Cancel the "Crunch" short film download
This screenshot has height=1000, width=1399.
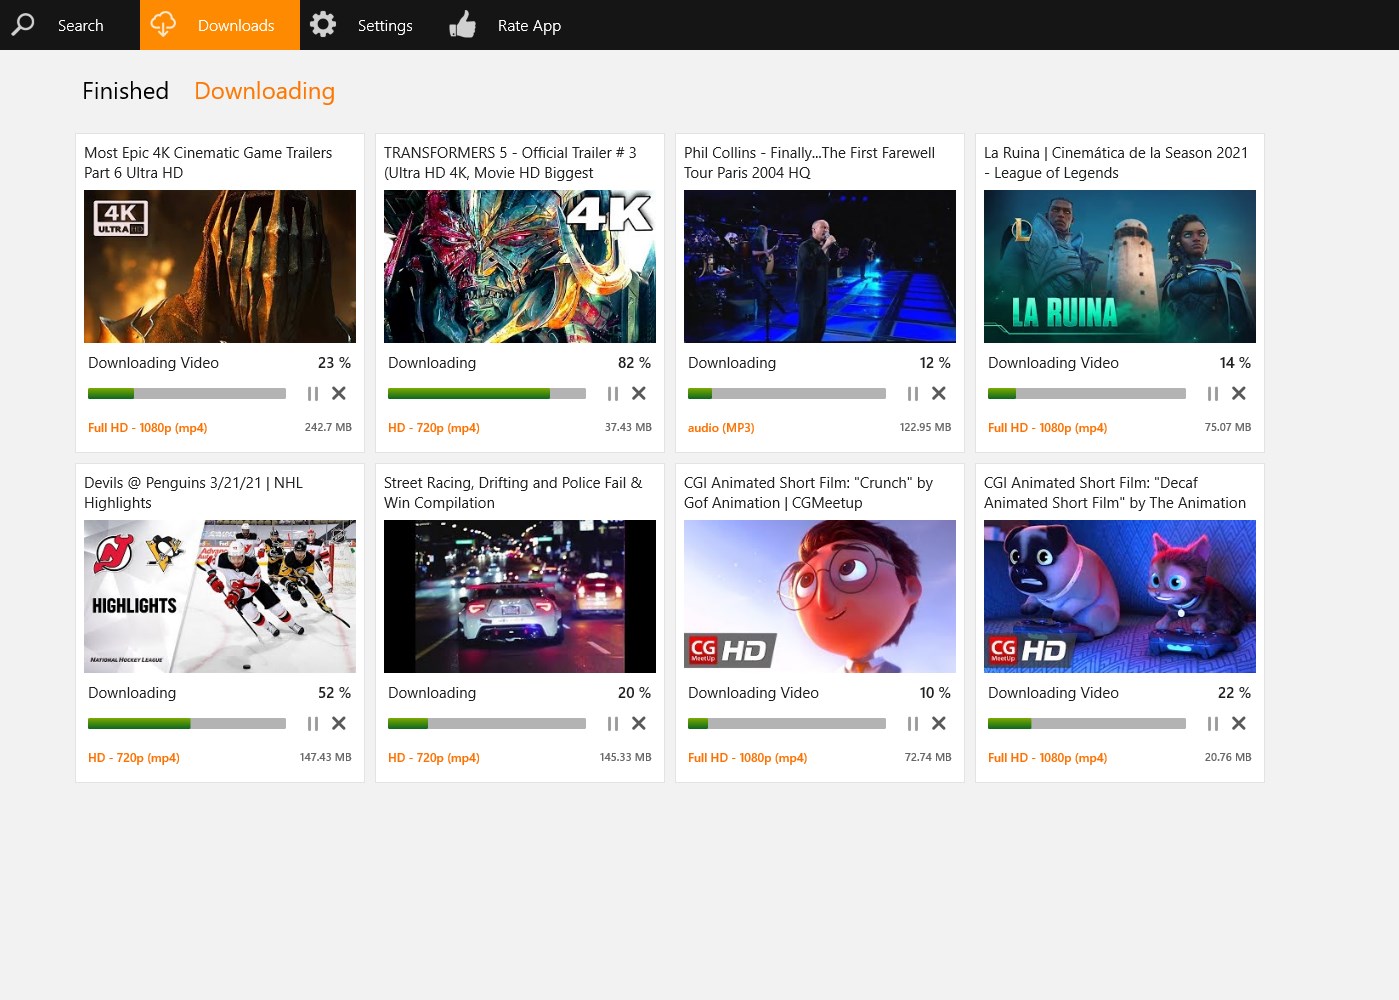(x=938, y=723)
